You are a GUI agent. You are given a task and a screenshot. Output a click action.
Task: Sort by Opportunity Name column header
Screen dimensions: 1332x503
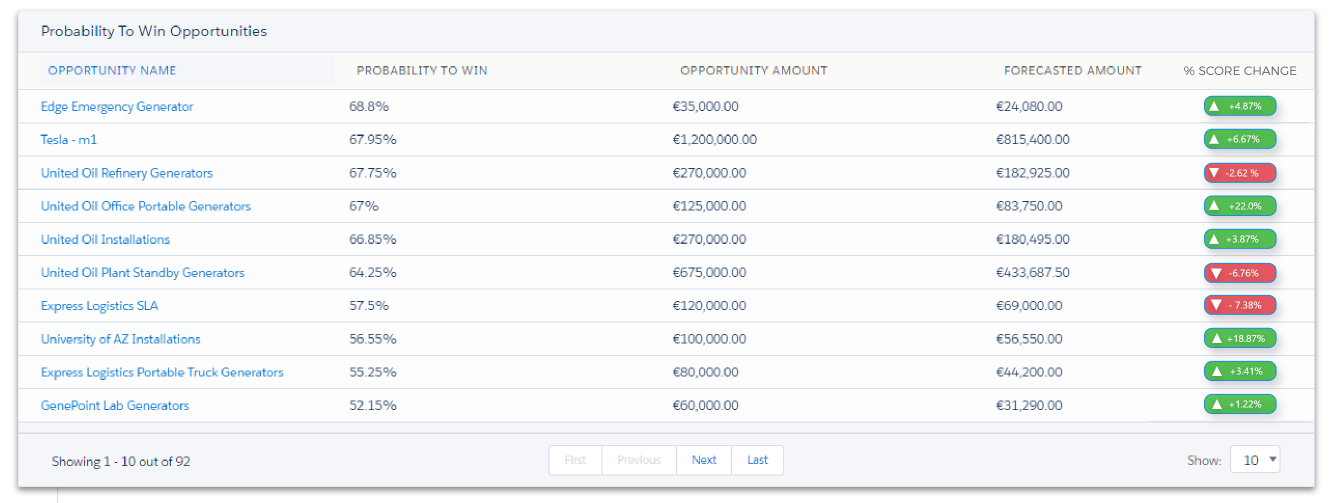pos(112,70)
